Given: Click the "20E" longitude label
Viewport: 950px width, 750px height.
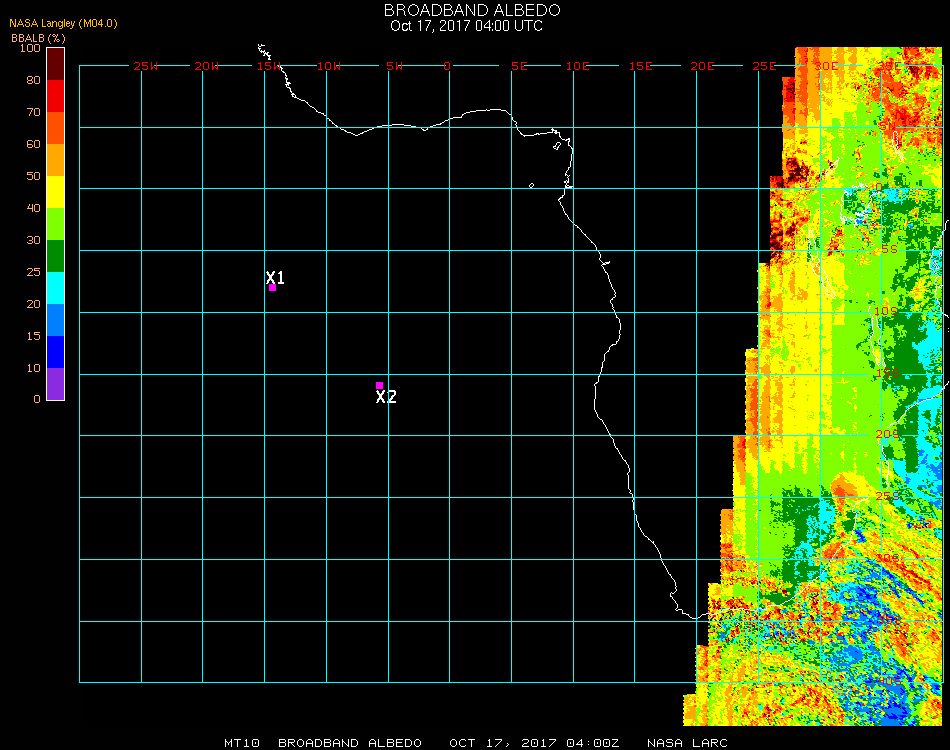Looking at the screenshot, I should point(702,66).
